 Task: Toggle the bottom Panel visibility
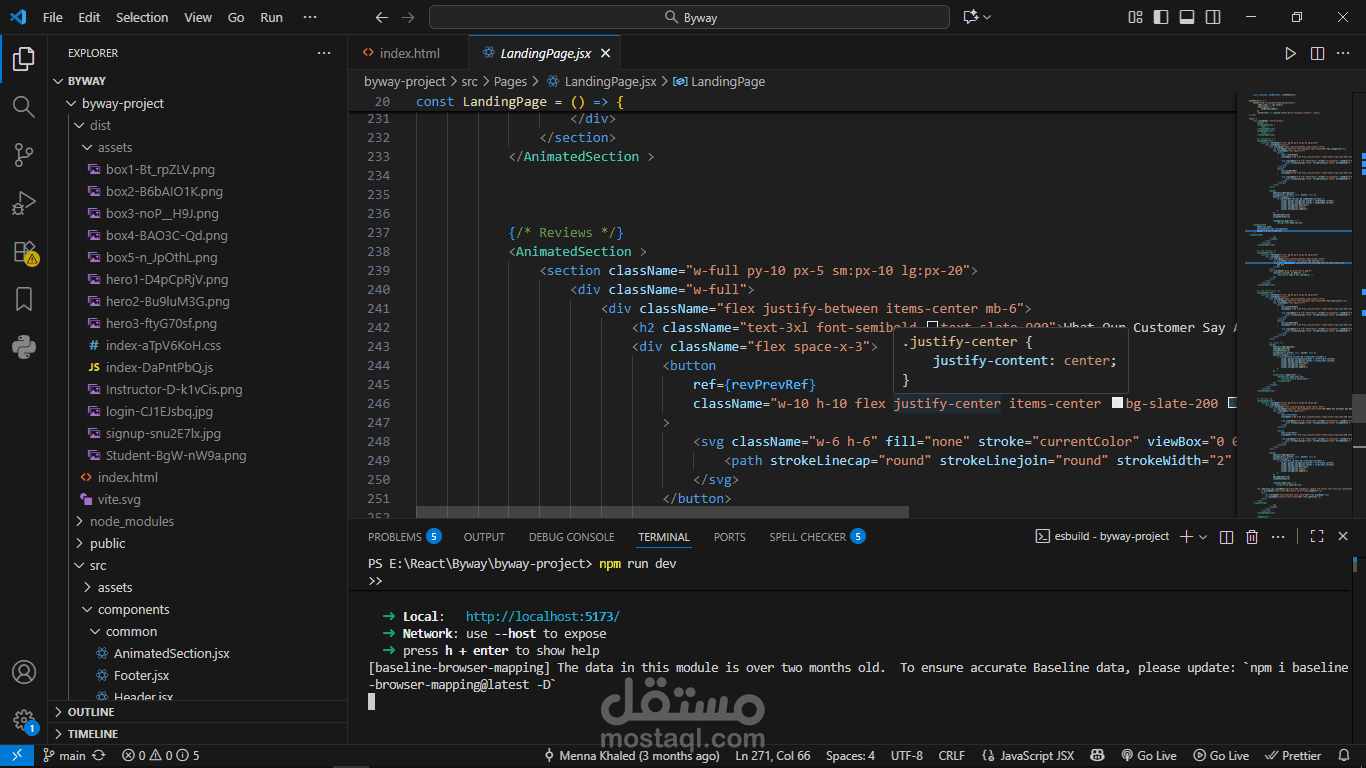tap(1187, 17)
